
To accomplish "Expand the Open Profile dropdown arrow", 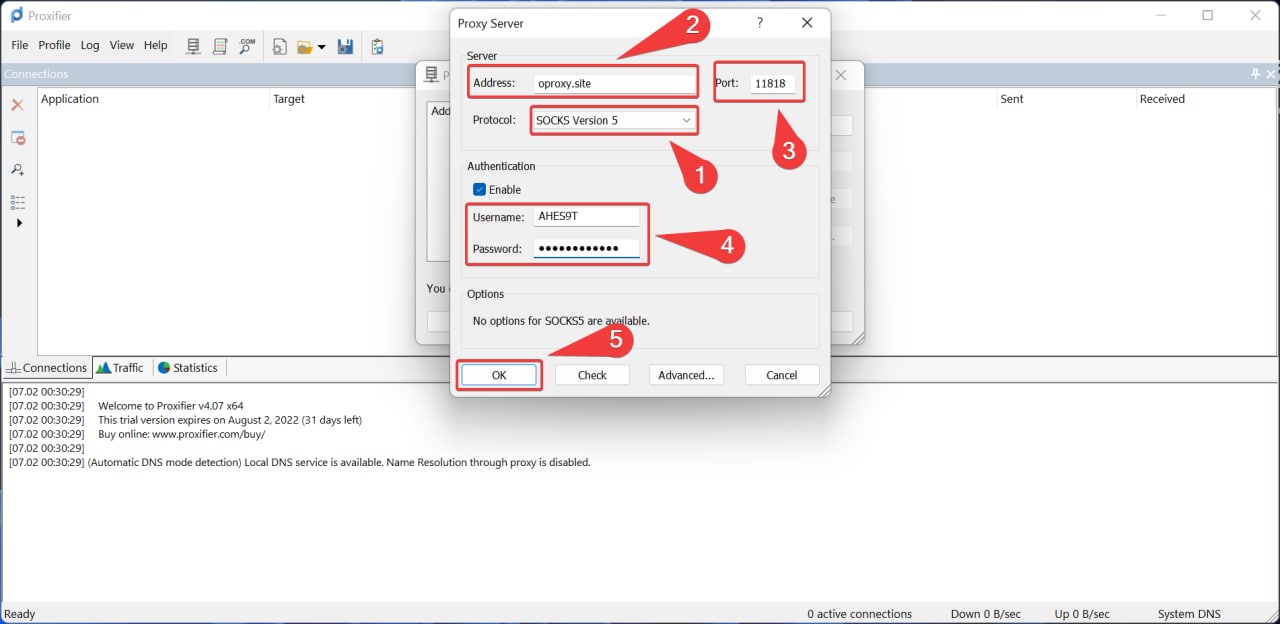I will pyautogui.click(x=321, y=47).
